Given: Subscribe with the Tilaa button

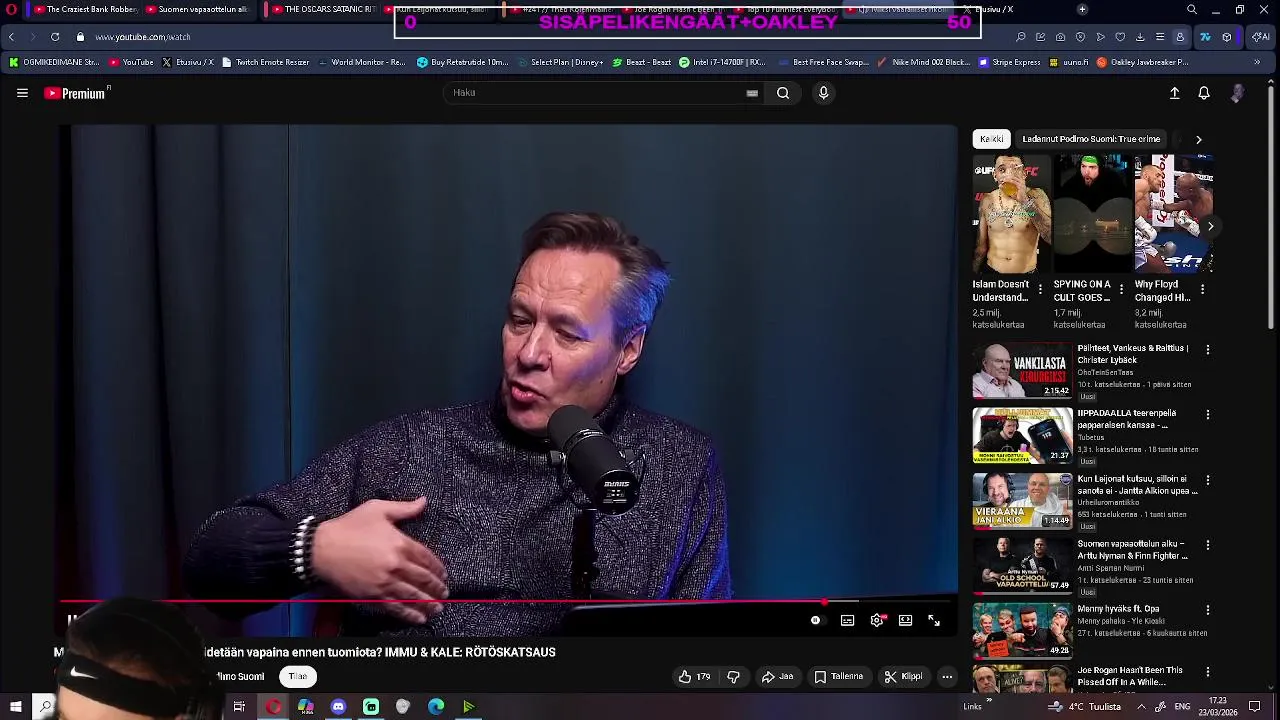Looking at the screenshot, I should (298, 677).
